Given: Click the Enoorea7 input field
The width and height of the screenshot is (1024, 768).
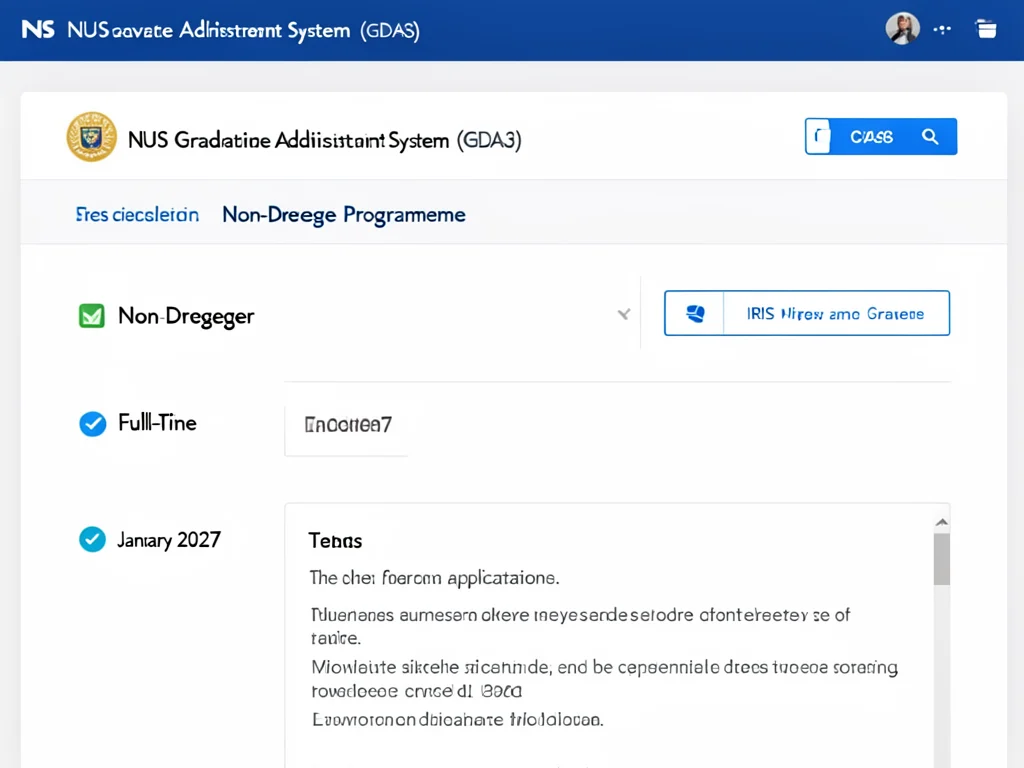Looking at the screenshot, I should coord(346,425).
